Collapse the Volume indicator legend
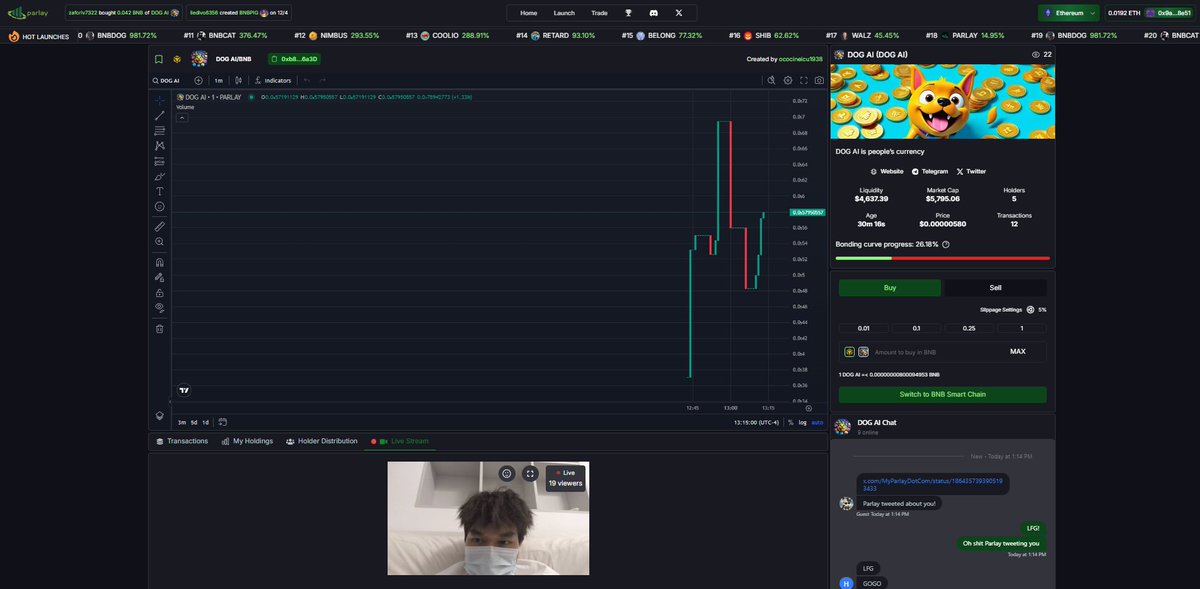Image resolution: width=1200 pixels, height=589 pixels. pos(182,117)
